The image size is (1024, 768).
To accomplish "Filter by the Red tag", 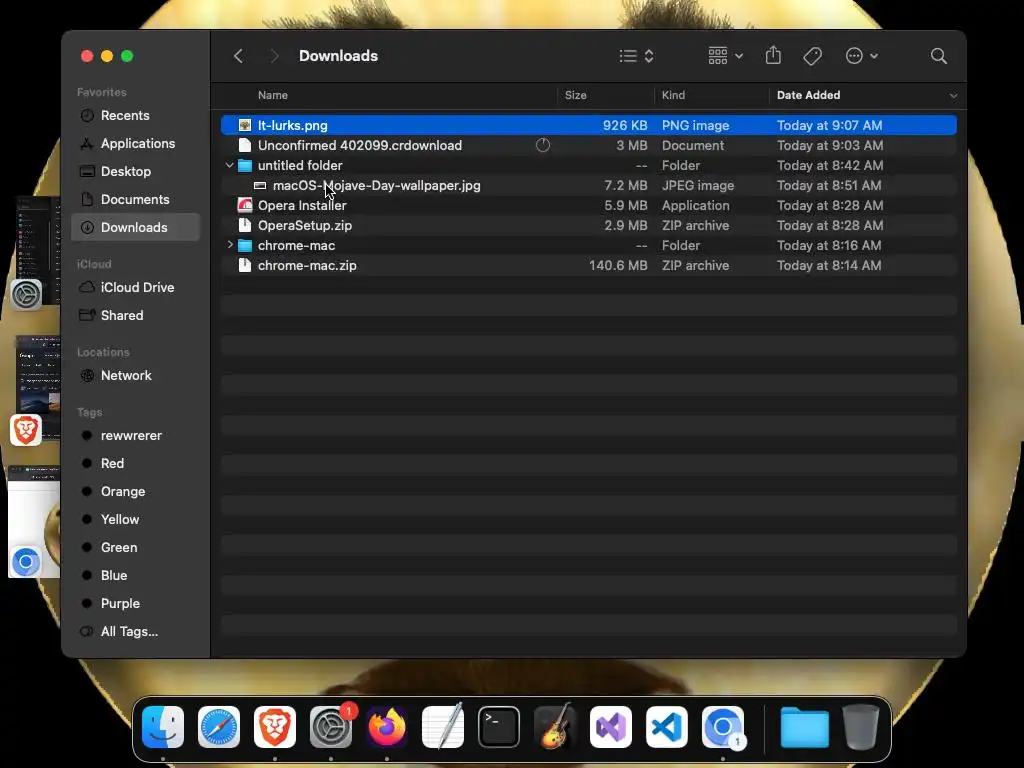I will coord(135,464).
